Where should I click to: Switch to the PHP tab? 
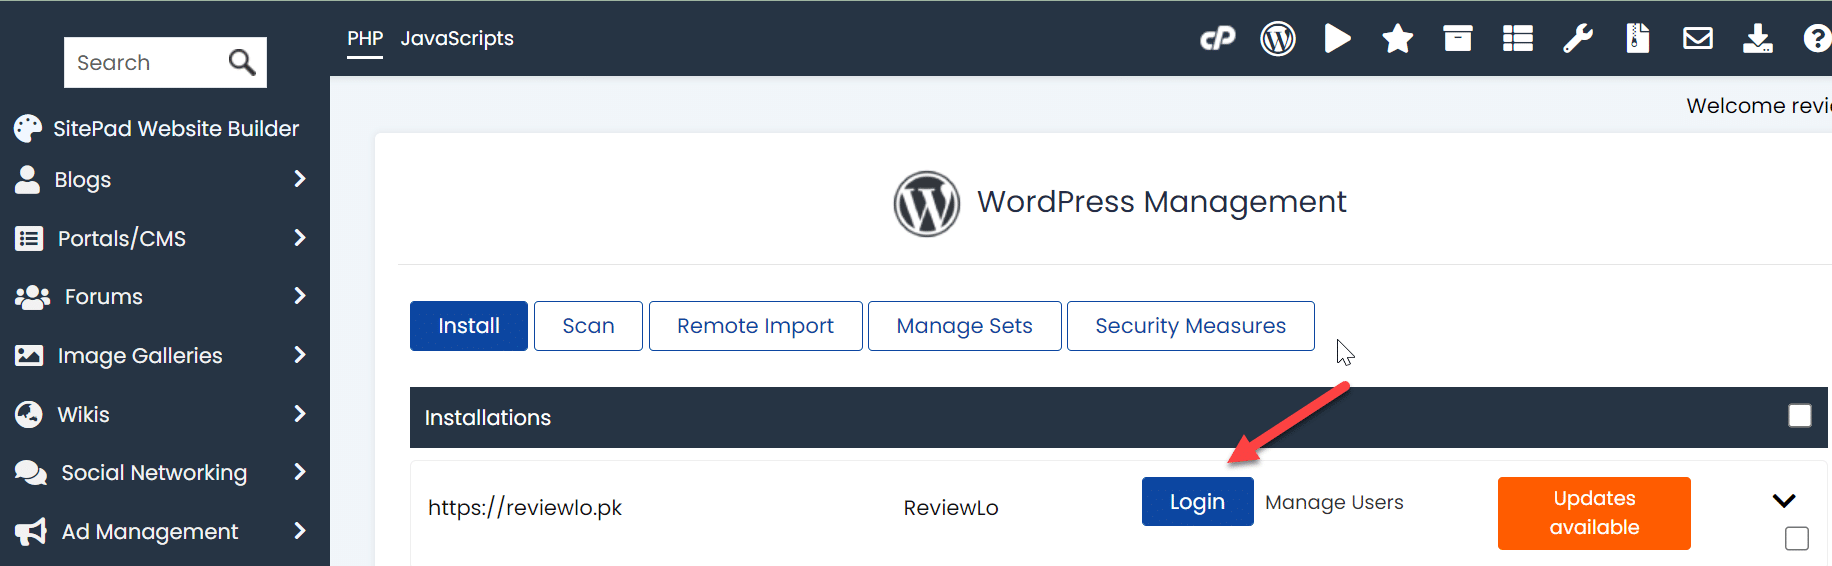[365, 39]
